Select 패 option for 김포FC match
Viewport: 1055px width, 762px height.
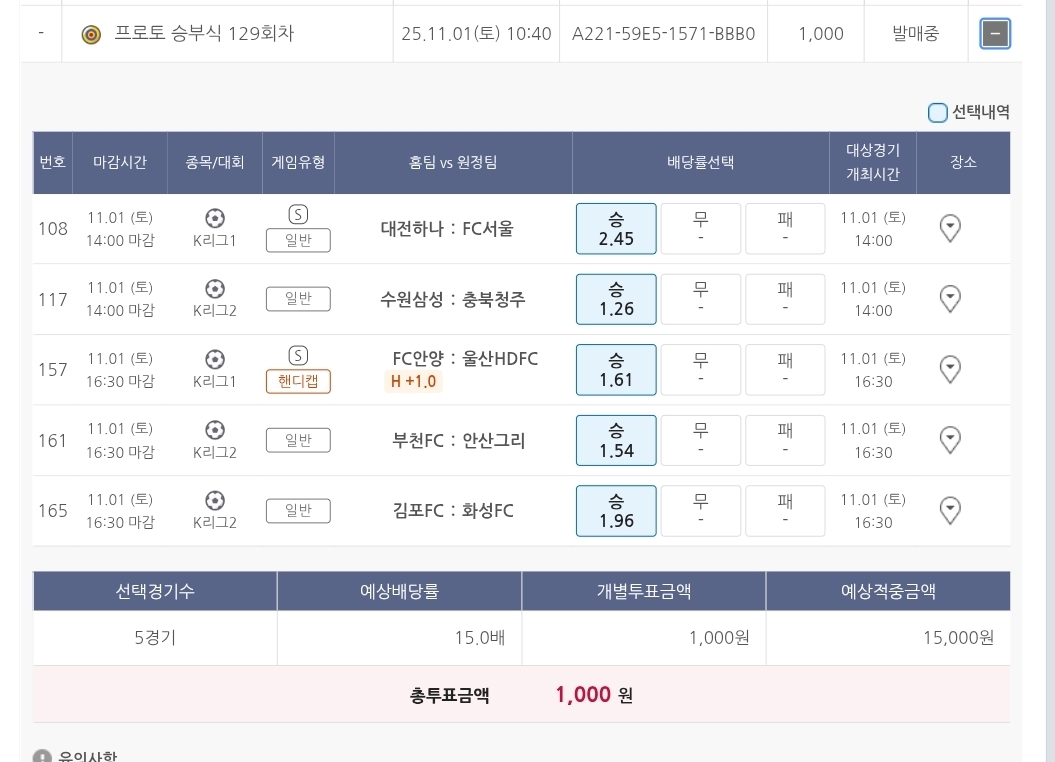(x=785, y=511)
